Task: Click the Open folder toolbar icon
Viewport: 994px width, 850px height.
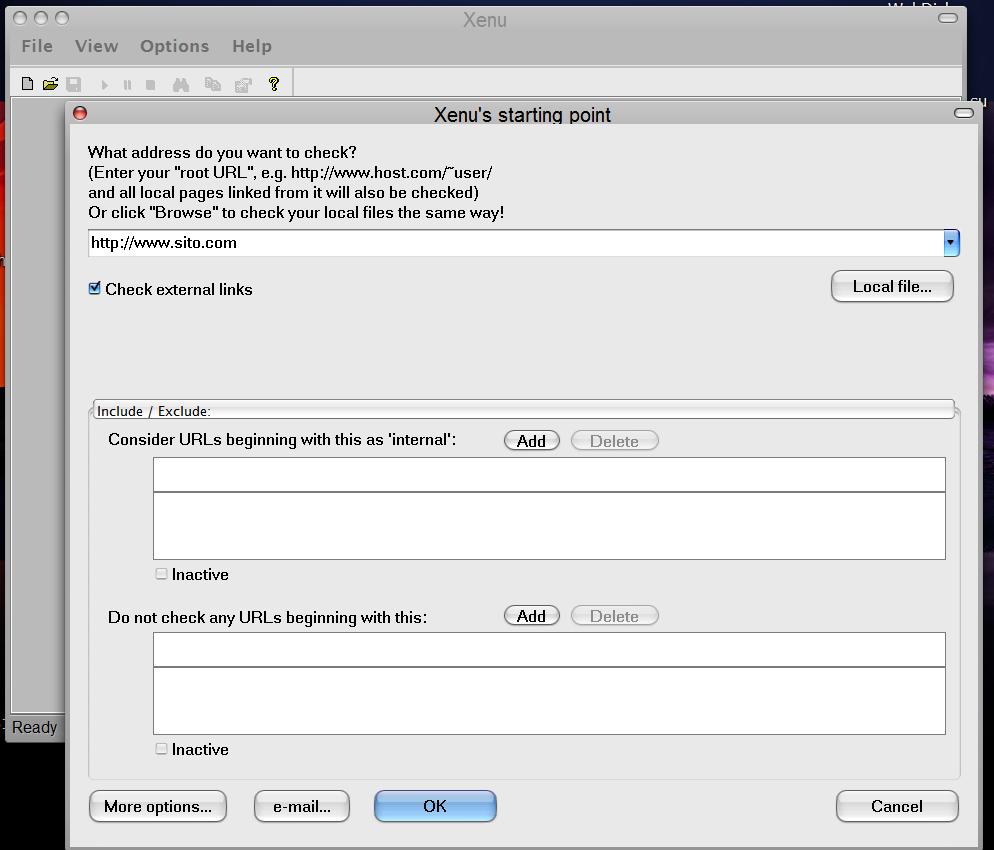Action: pos(50,84)
